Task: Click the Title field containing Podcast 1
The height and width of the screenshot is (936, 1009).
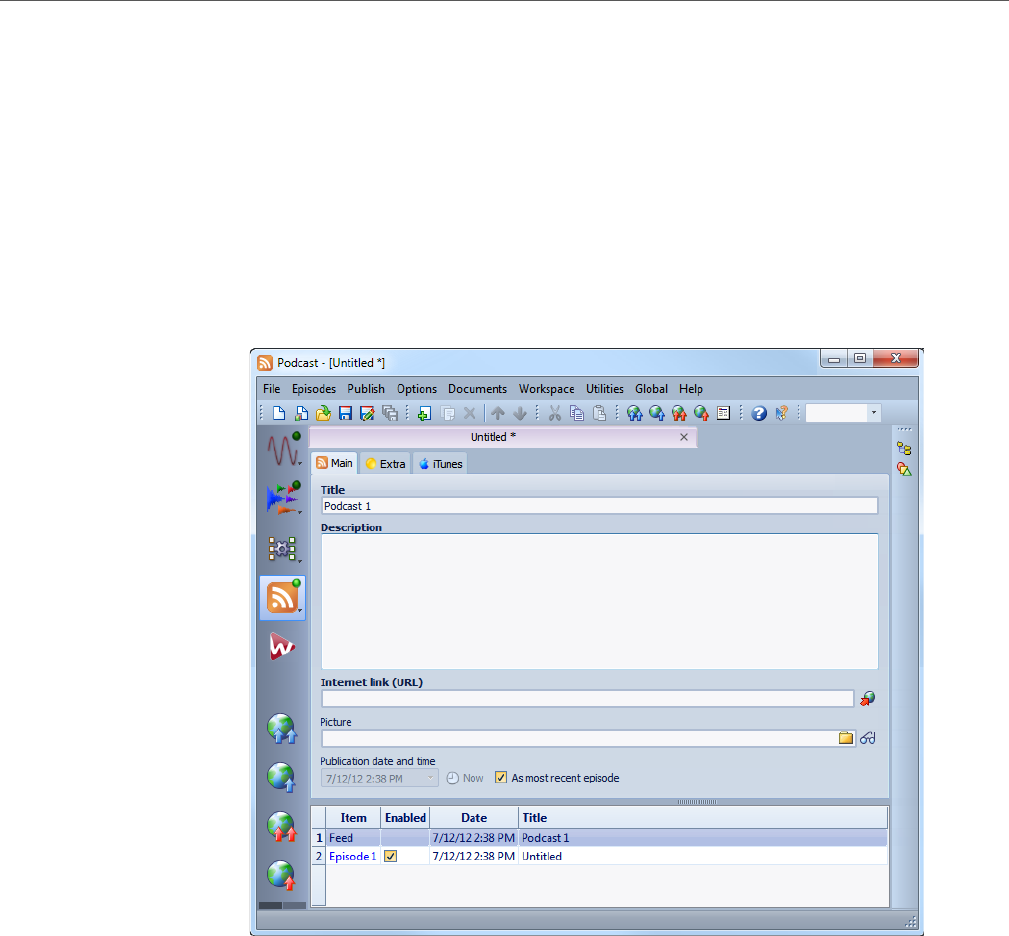Action: 600,506
